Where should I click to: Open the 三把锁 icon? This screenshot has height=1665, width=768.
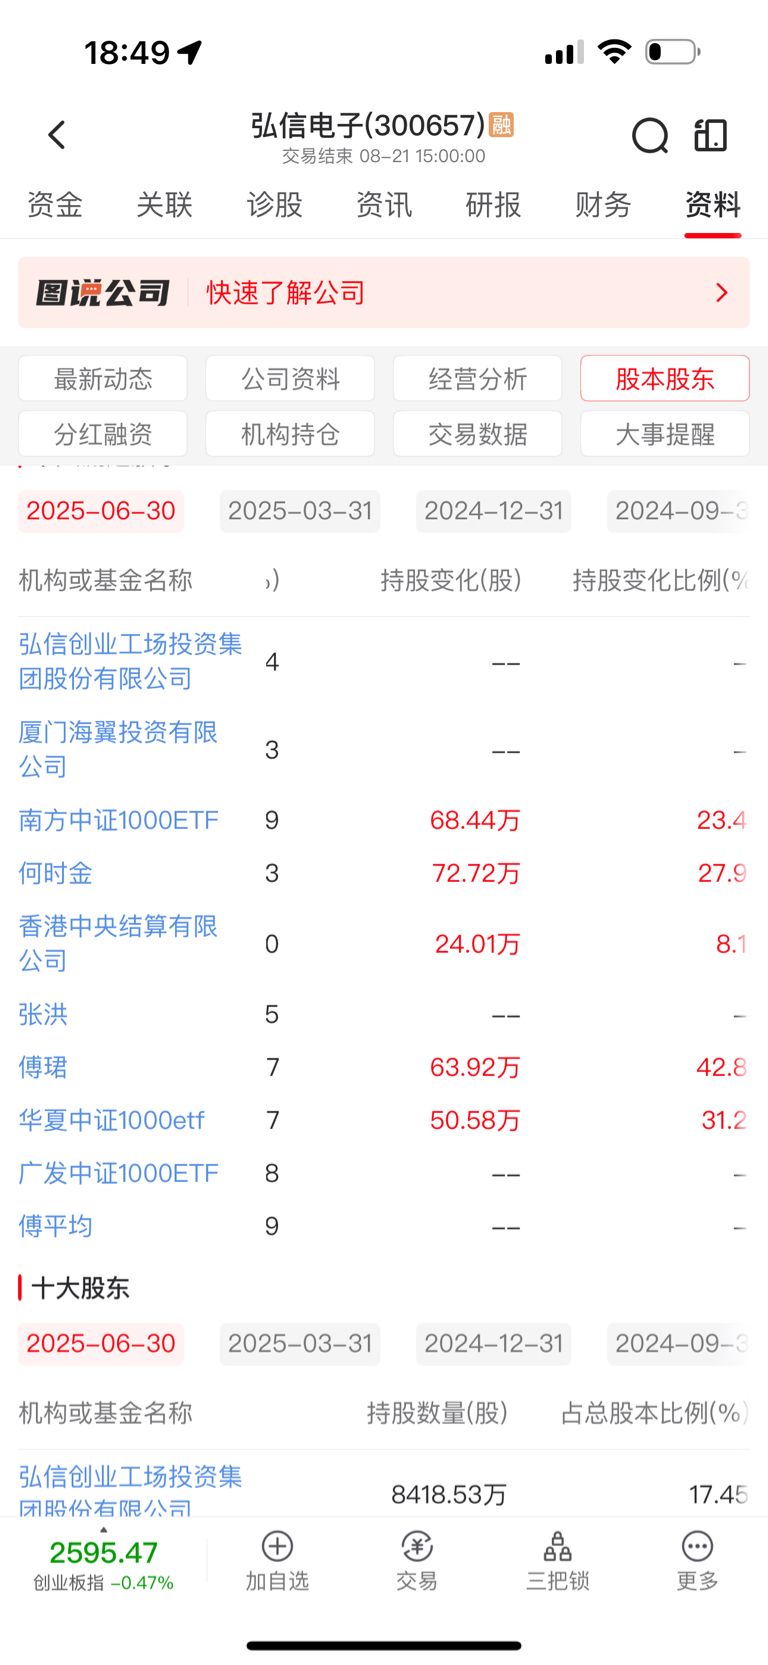557,1546
